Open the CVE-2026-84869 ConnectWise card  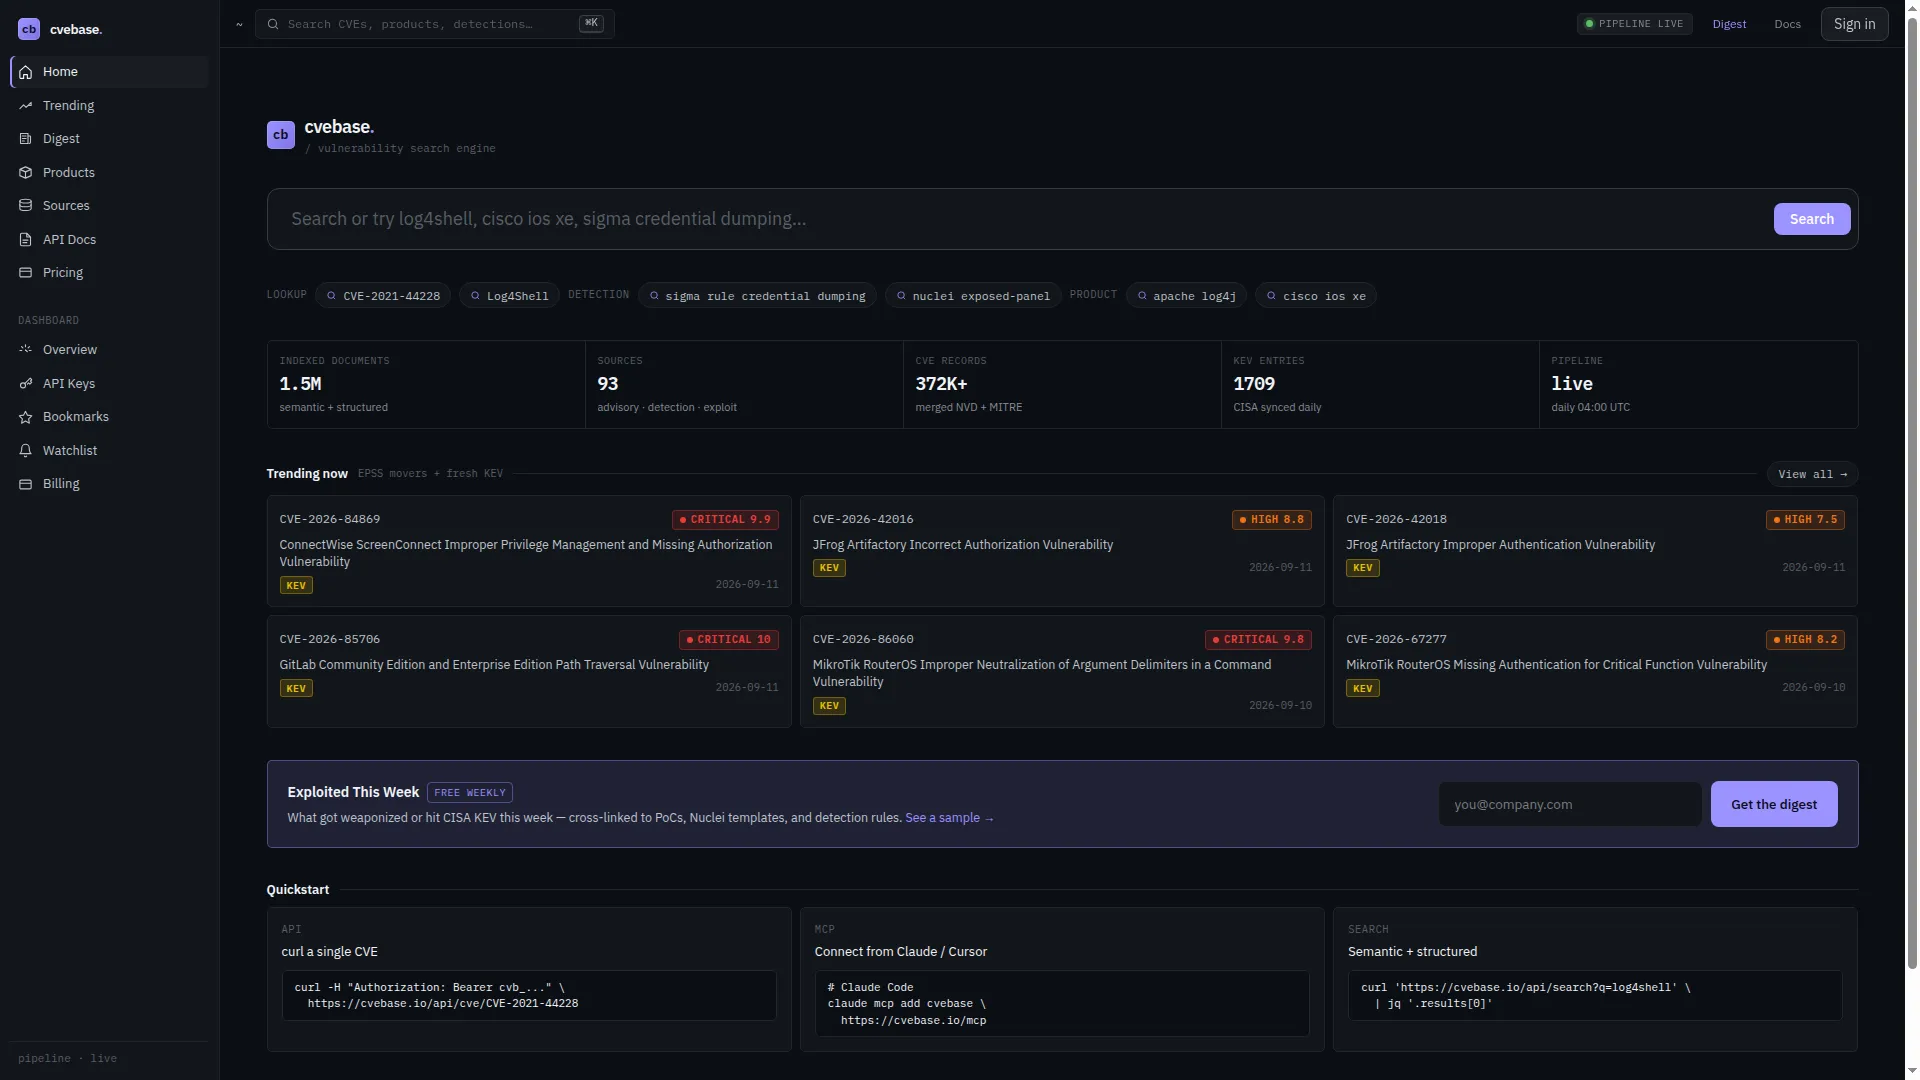click(x=528, y=551)
